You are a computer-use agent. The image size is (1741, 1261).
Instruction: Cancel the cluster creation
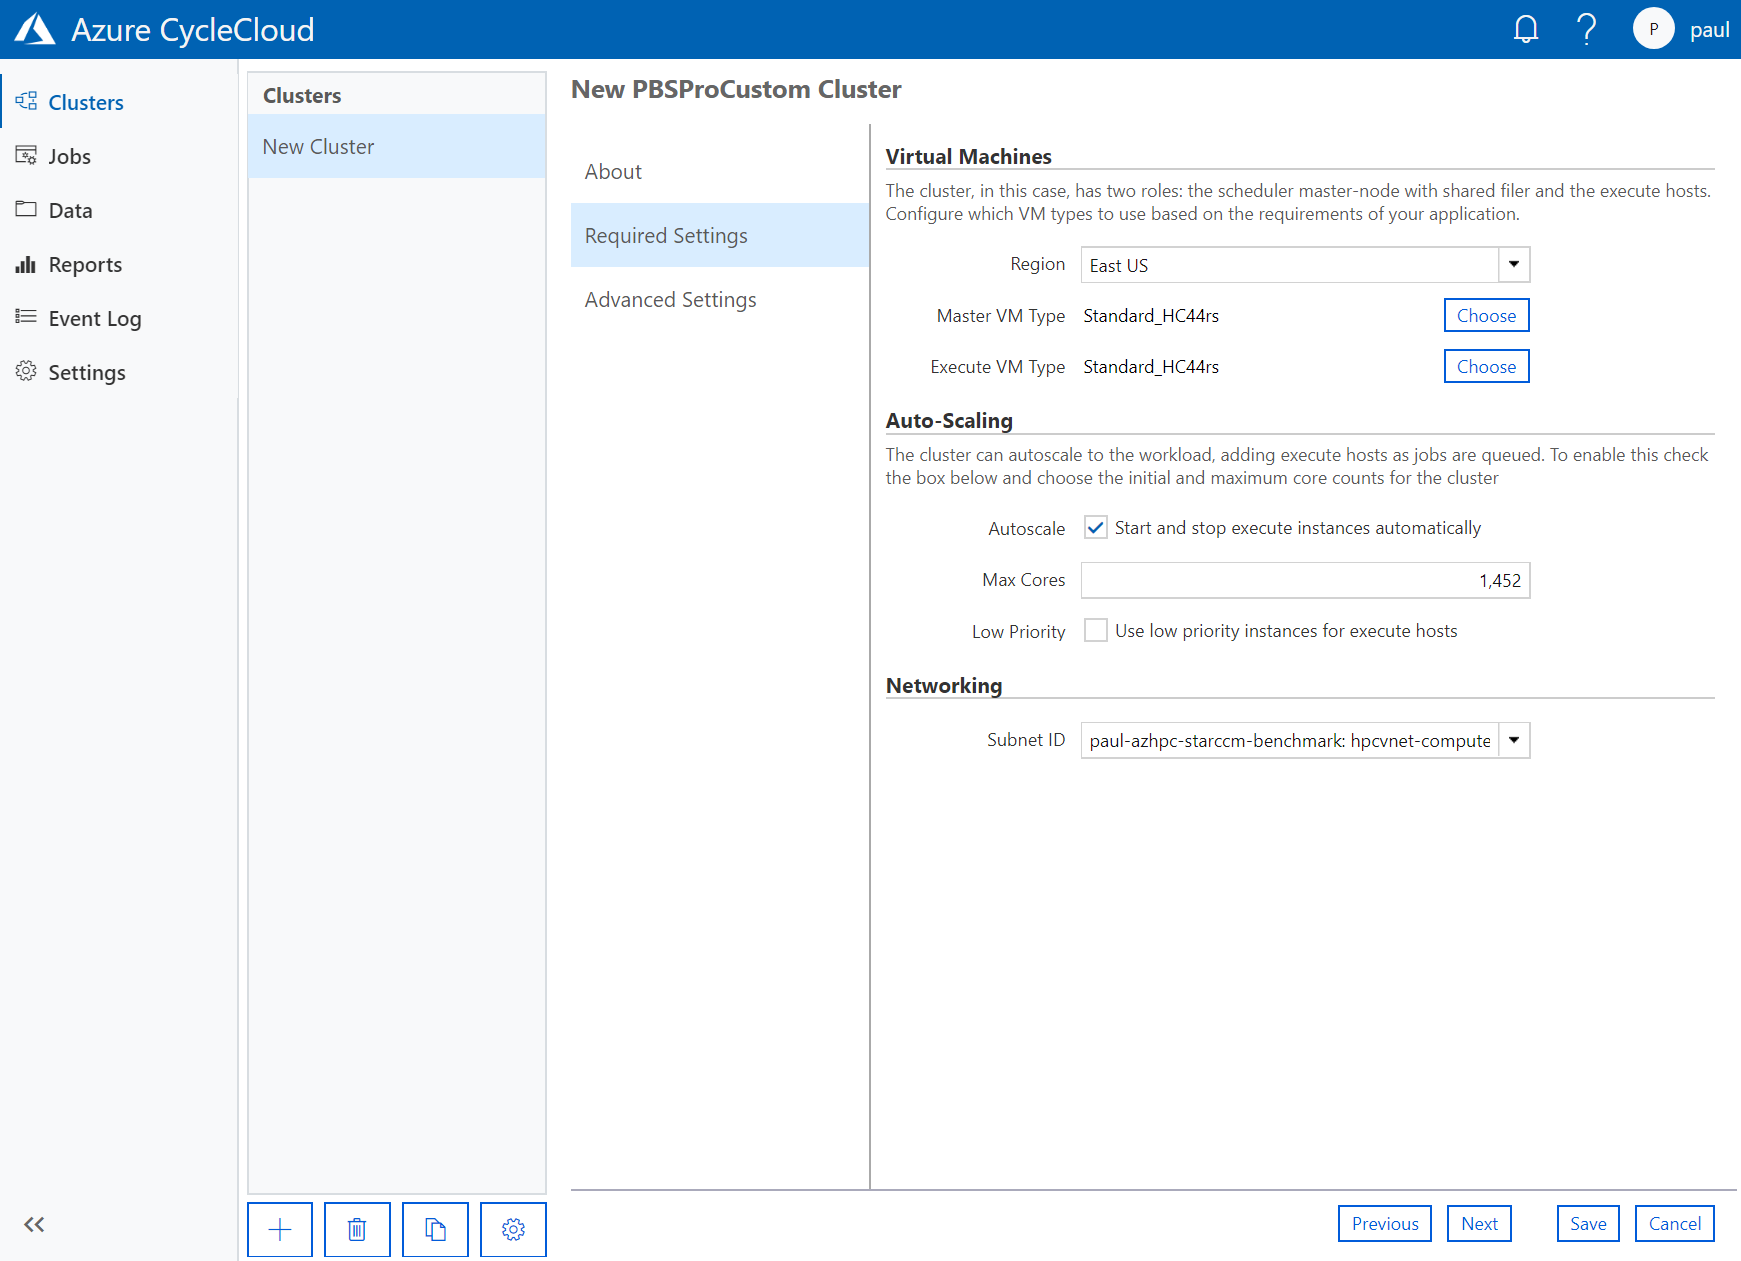(x=1675, y=1223)
